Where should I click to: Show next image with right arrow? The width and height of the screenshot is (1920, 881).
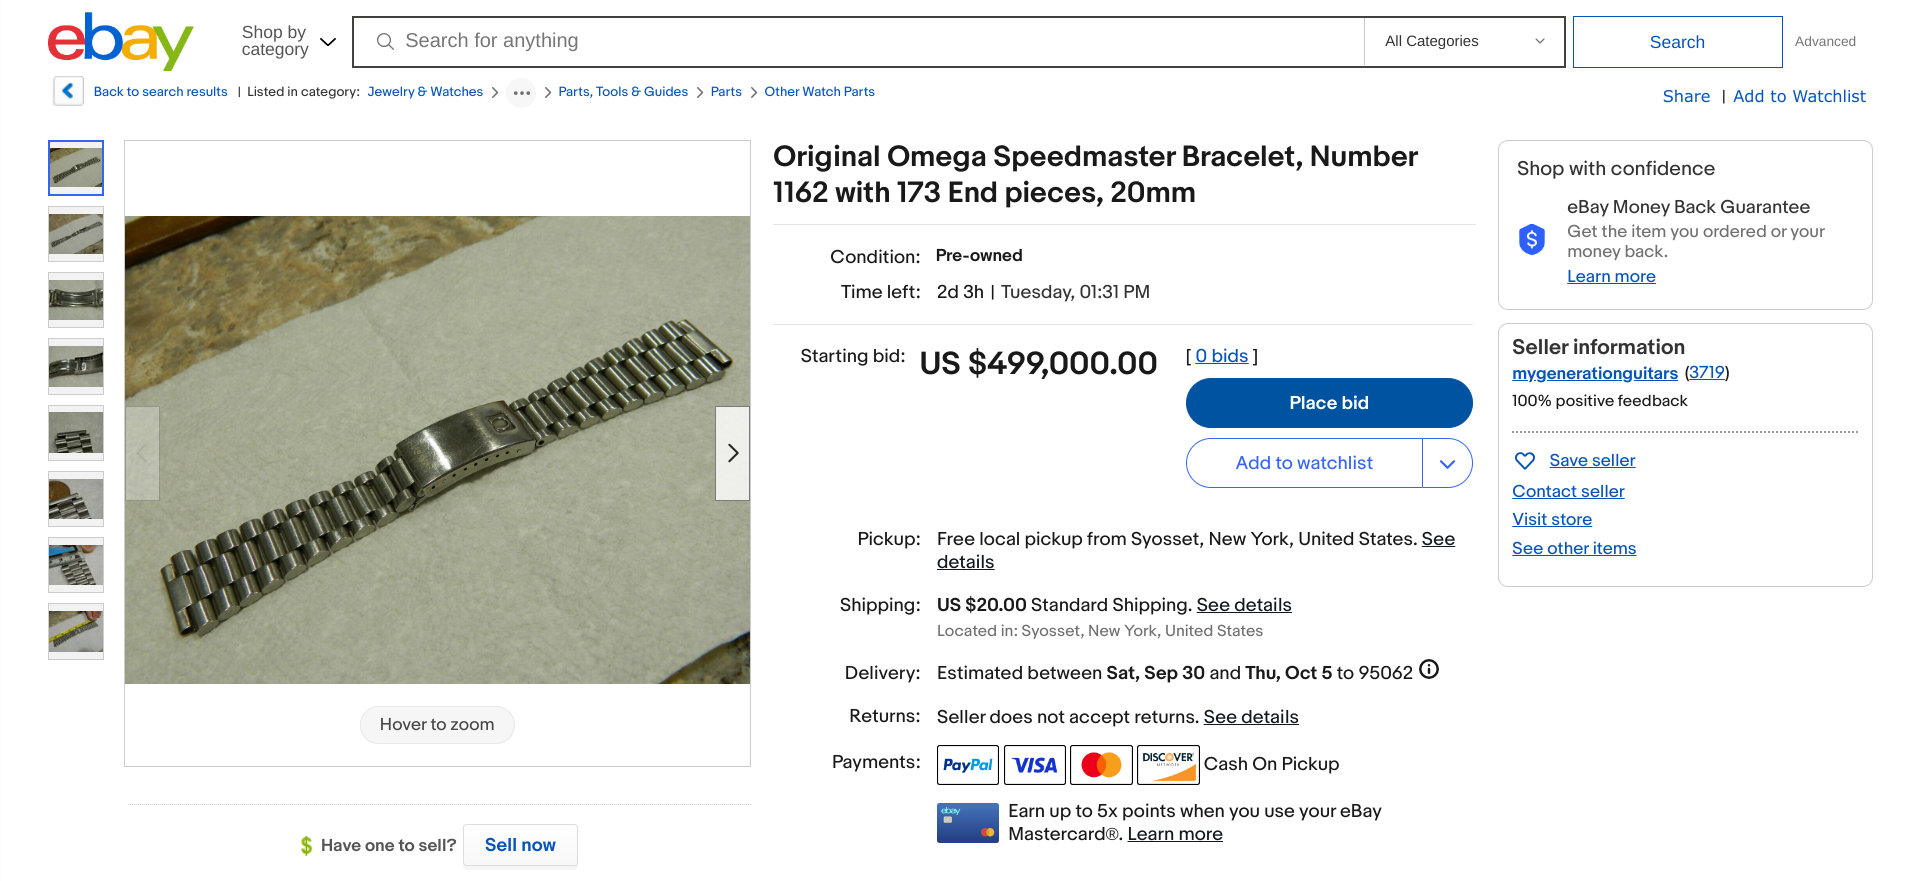click(x=732, y=453)
